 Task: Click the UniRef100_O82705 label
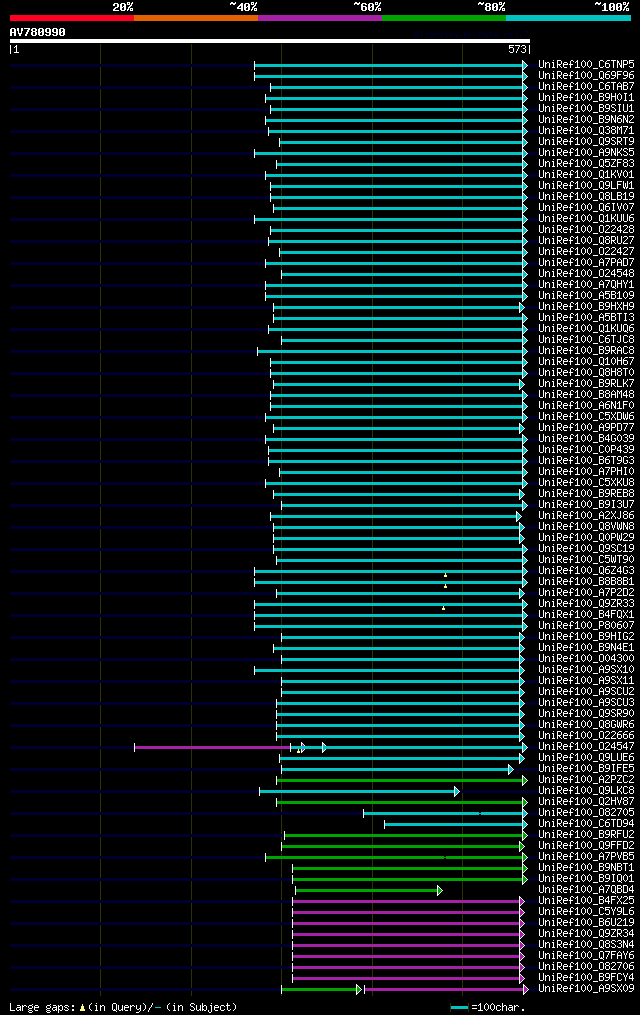click(x=586, y=813)
